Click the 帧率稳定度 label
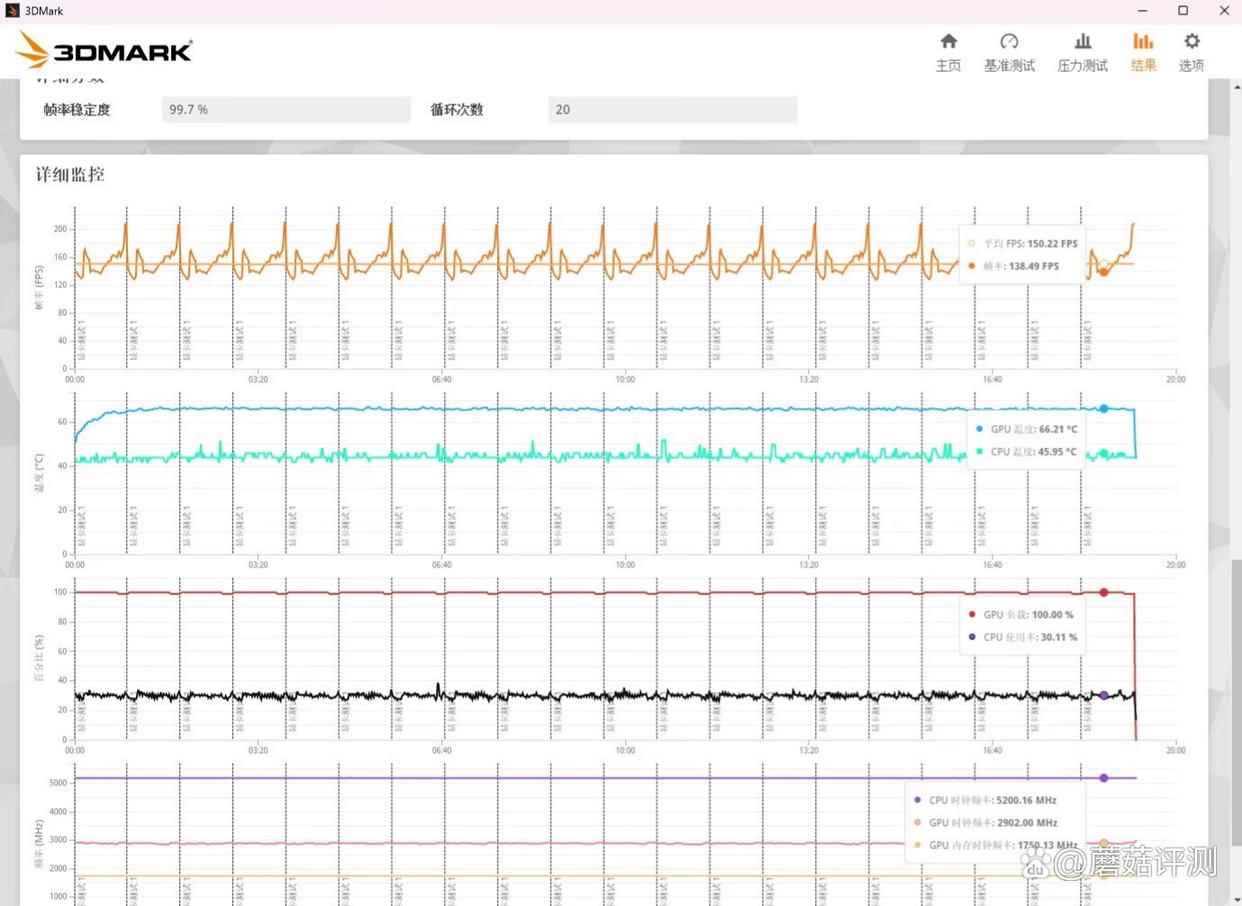Viewport: 1242px width, 906px height. click(x=77, y=110)
